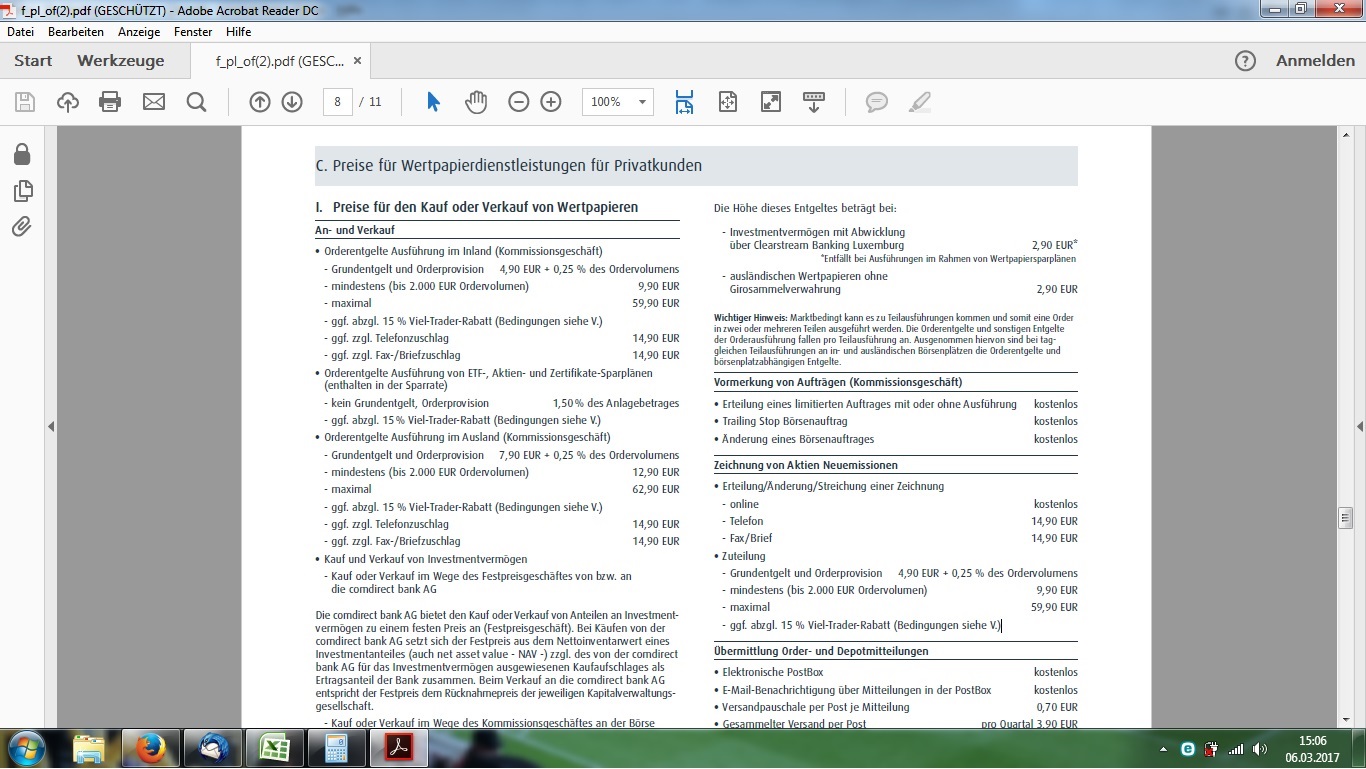Click the 'An- und Verkauf' subheading
The width and height of the screenshot is (1366, 769).
point(355,230)
